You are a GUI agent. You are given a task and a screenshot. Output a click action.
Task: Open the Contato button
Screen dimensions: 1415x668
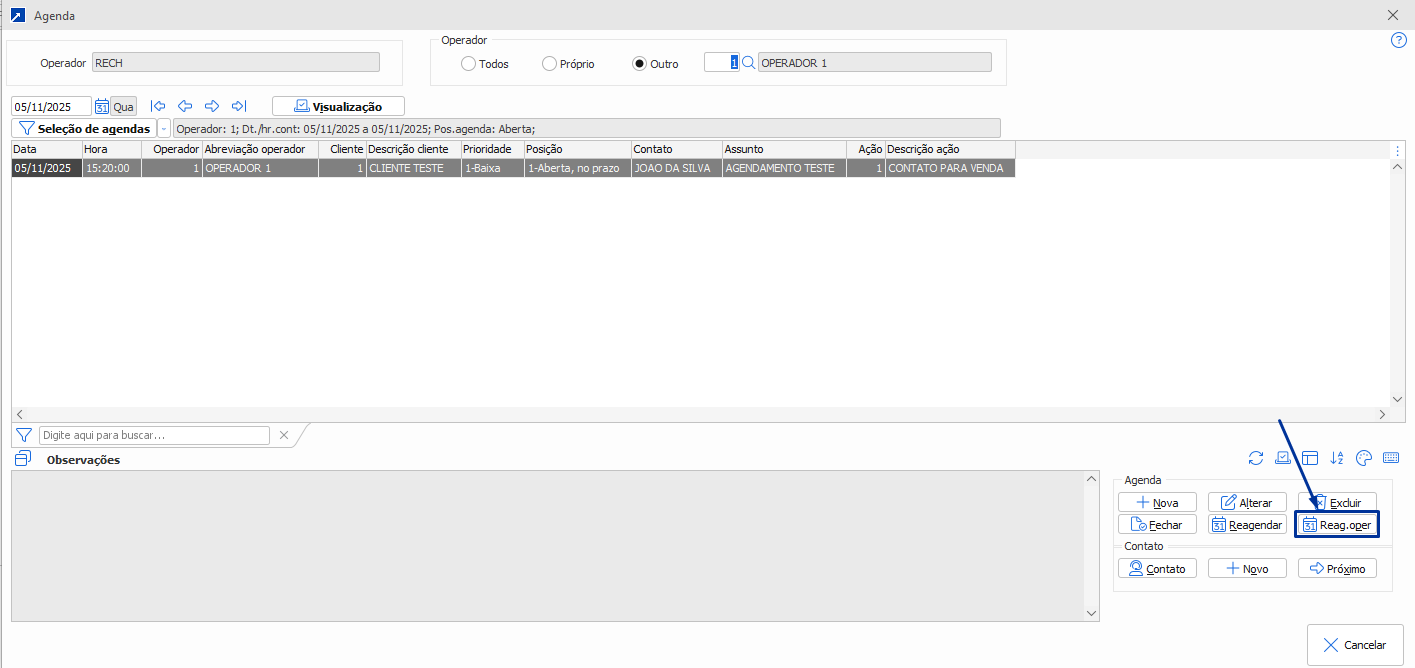coord(1157,568)
